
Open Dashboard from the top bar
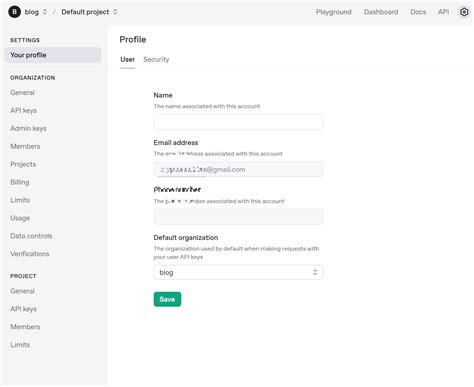pos(381,12)
